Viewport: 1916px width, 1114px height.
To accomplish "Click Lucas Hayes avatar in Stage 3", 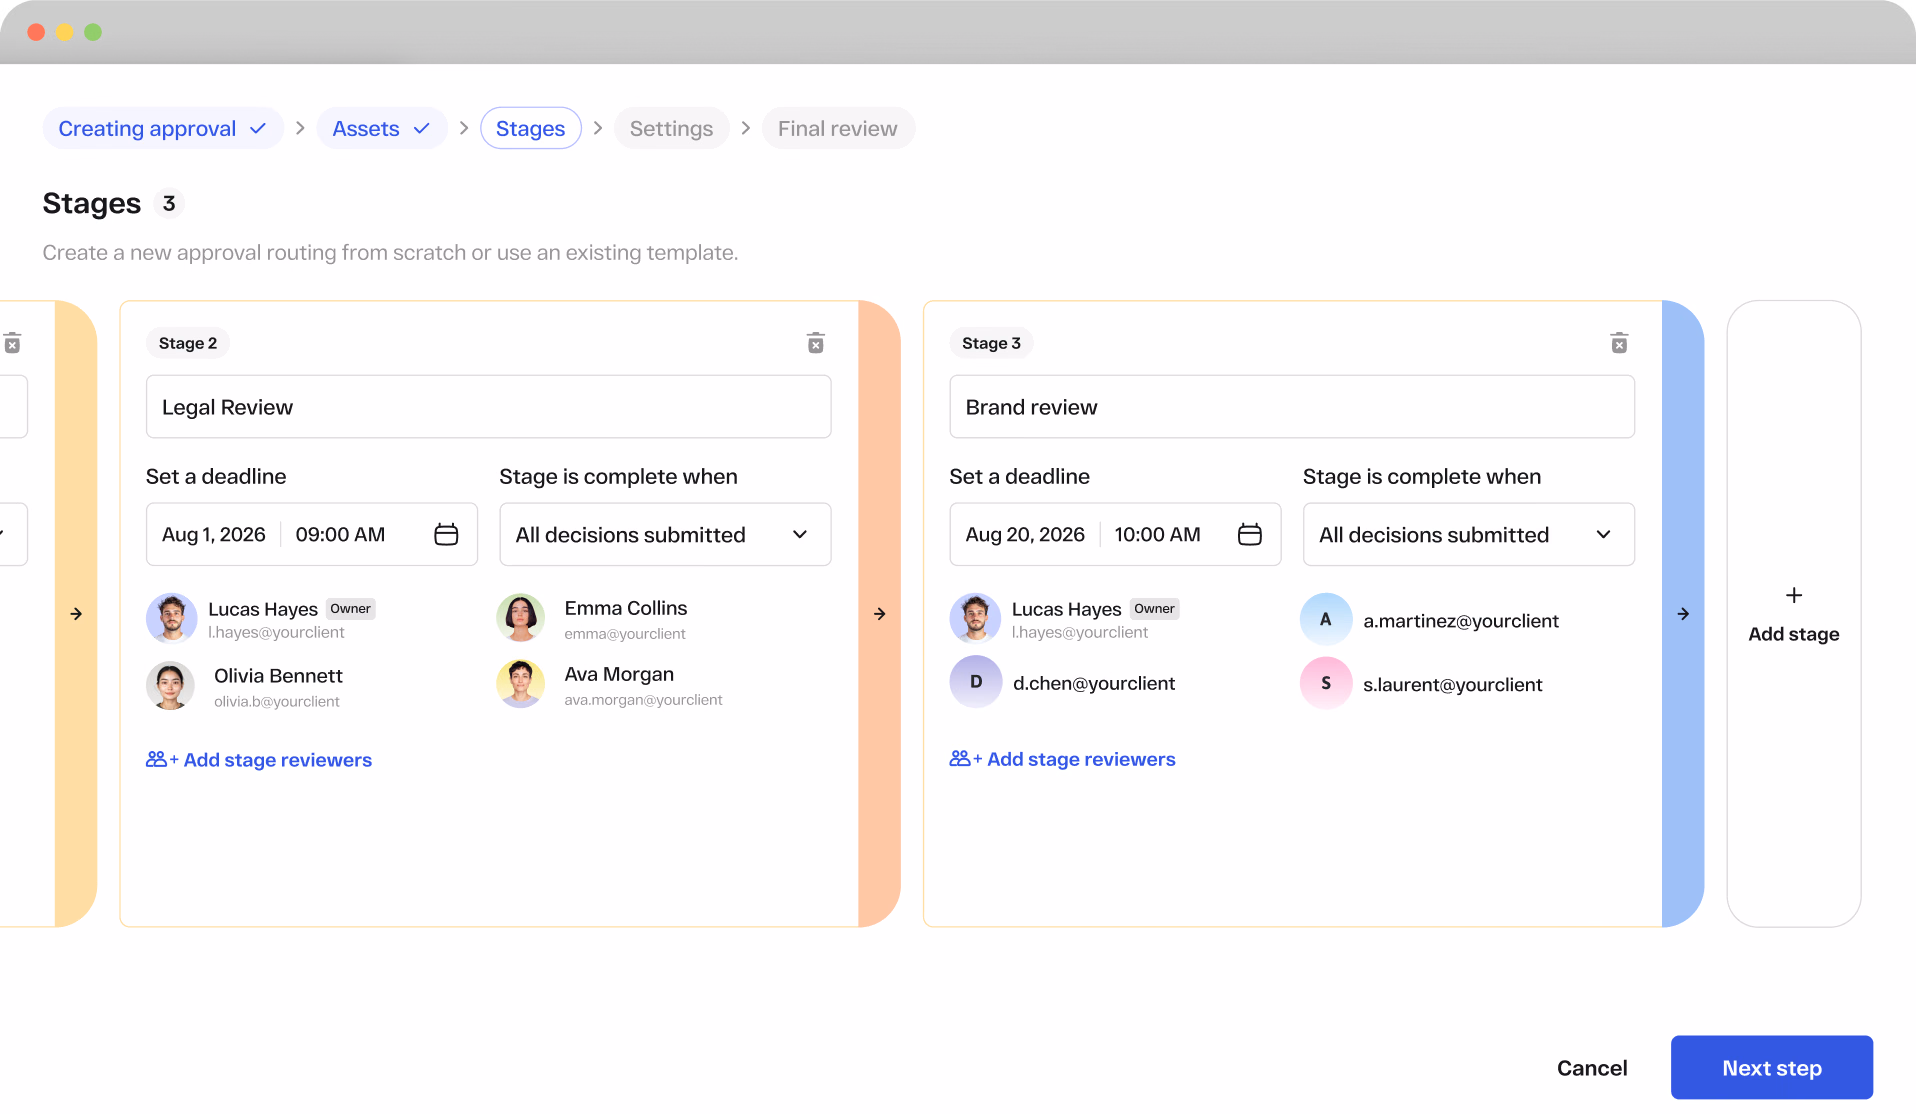I will pos(975,618).
